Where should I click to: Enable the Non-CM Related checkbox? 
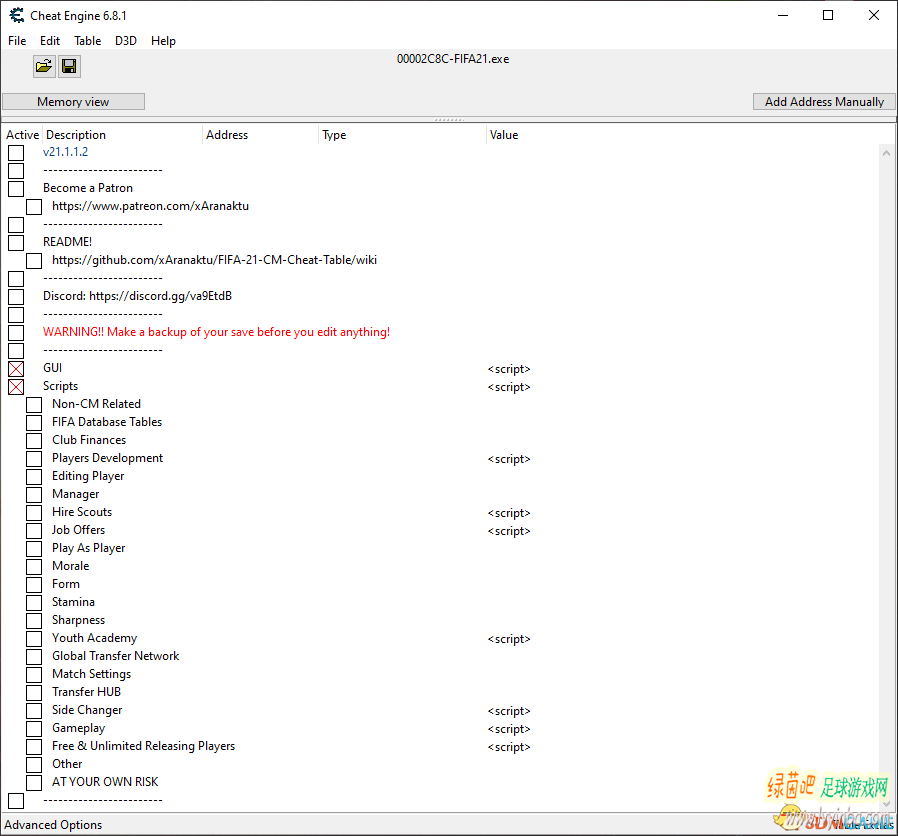pyautogui.click(x=34, y=405)
